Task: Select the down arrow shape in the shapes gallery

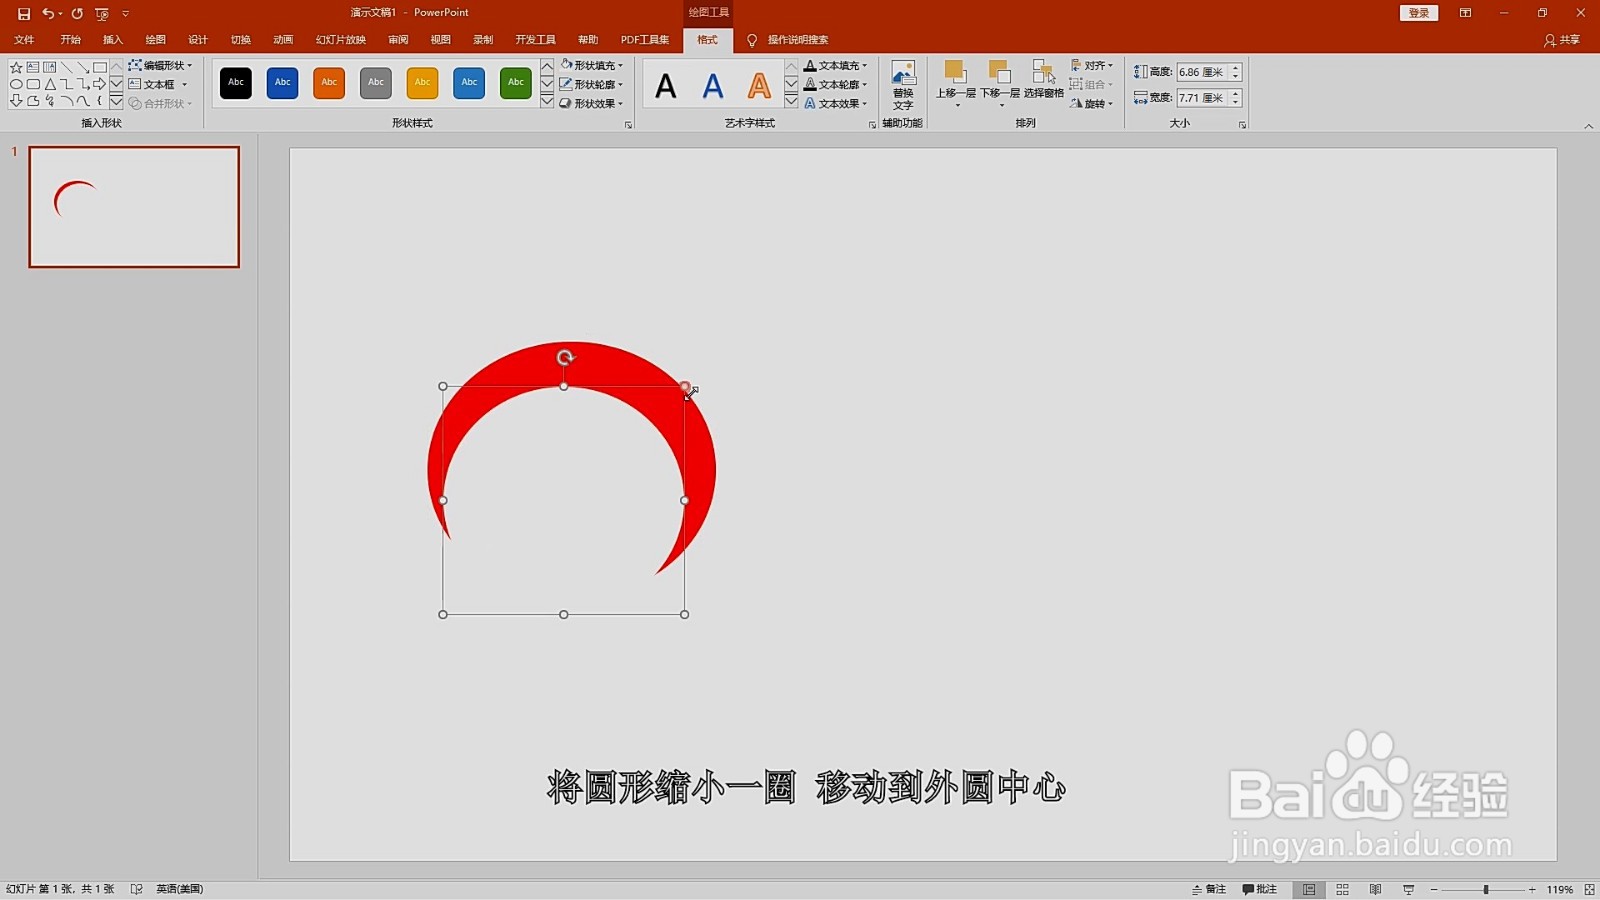Action: click(16, 101)
